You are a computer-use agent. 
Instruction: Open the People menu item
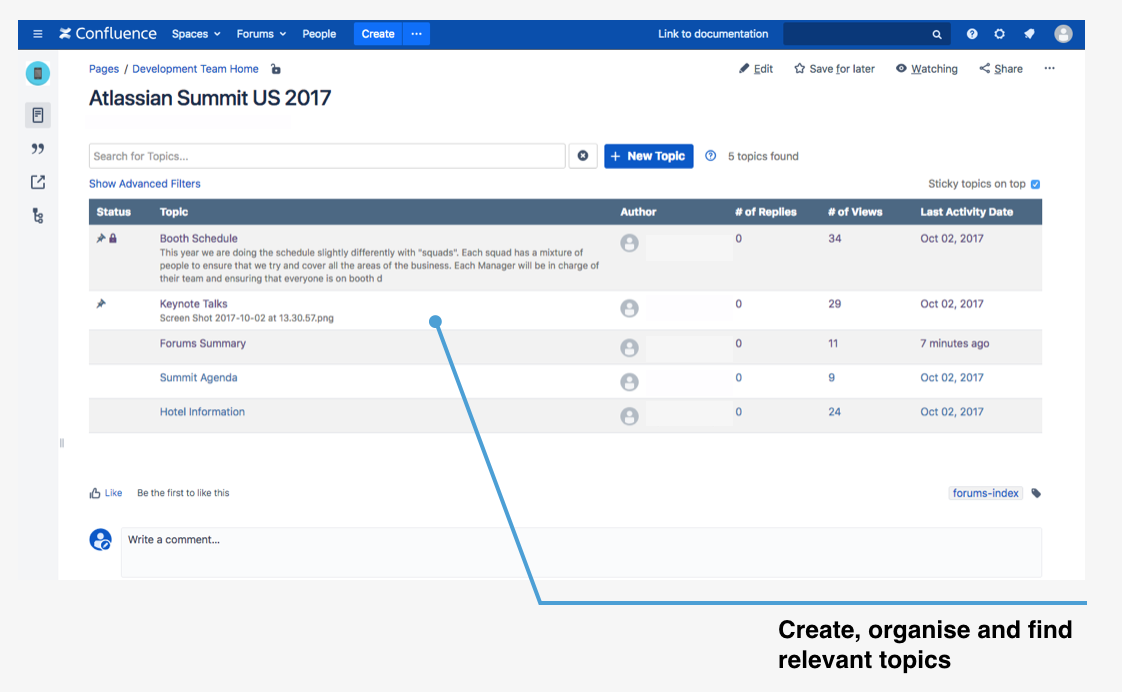point(319,34)
